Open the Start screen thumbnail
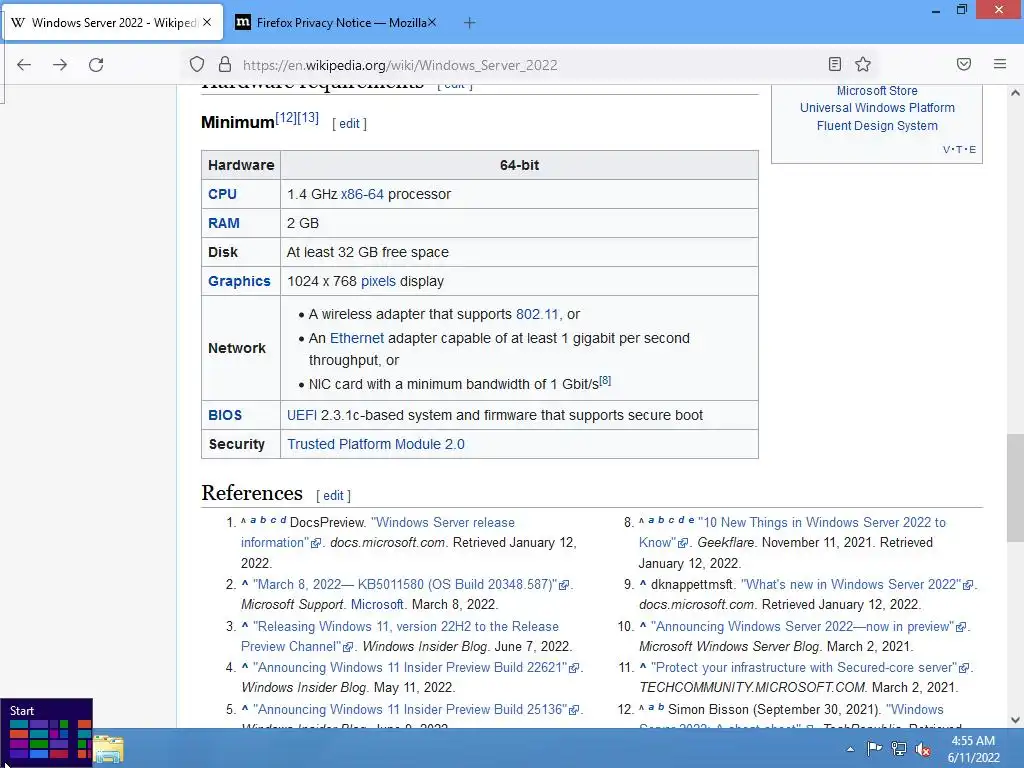The width and height of the screenshot is (1024, 768). pyautogui.click(x=46, y=732)
